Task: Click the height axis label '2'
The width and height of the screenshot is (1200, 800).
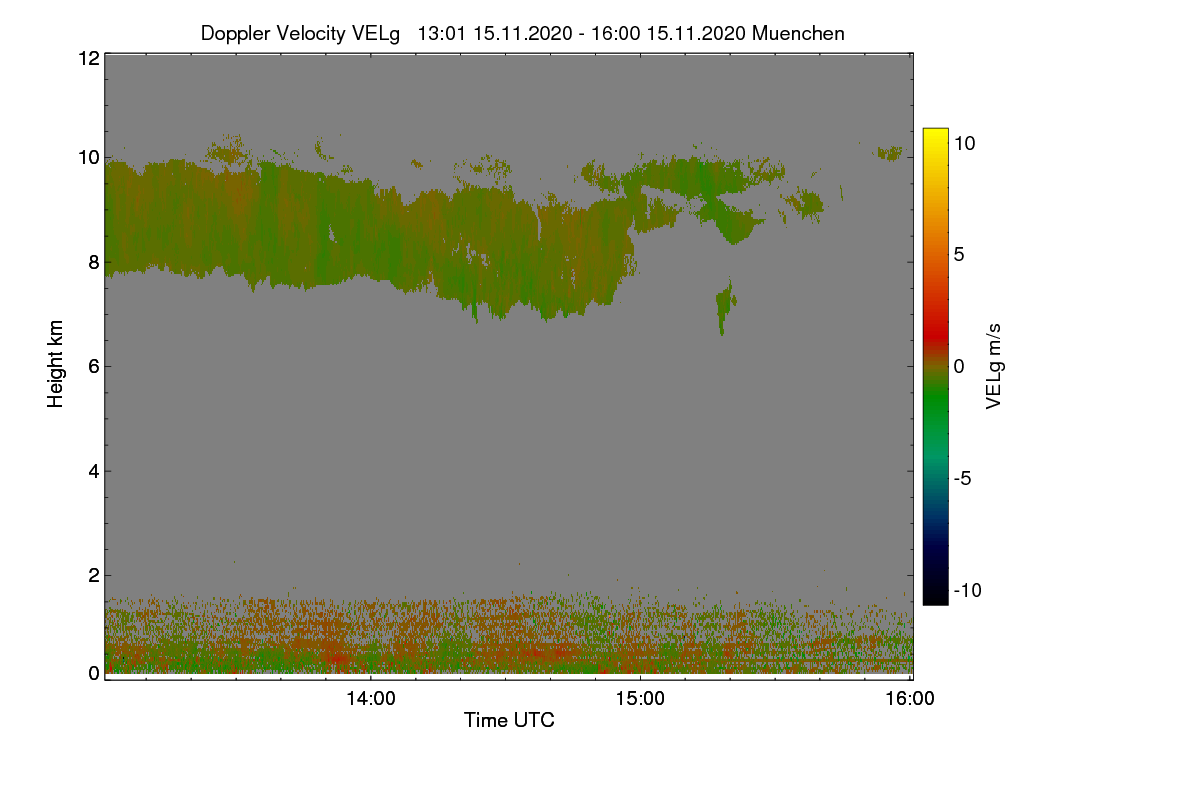Action: click(94, 574)
